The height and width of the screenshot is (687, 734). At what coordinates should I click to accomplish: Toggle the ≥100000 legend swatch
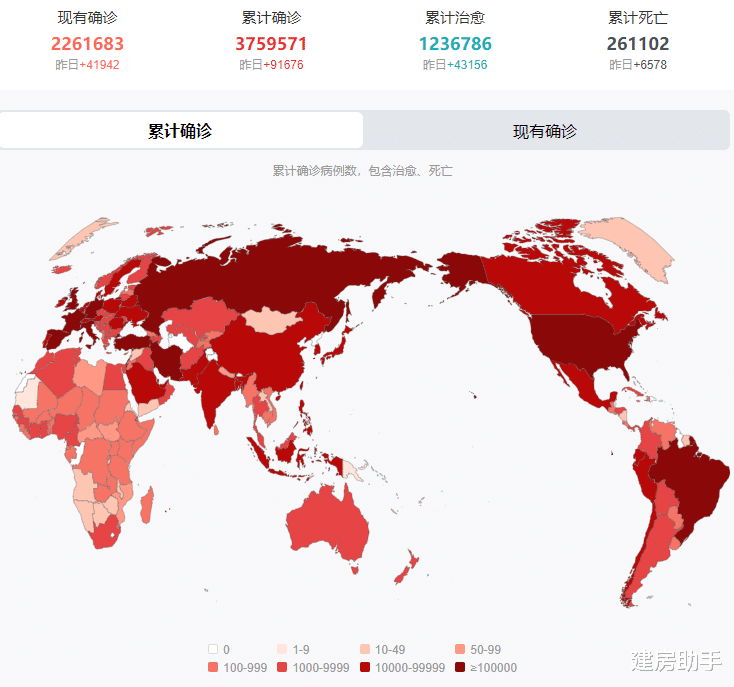(x=460, y=667)
